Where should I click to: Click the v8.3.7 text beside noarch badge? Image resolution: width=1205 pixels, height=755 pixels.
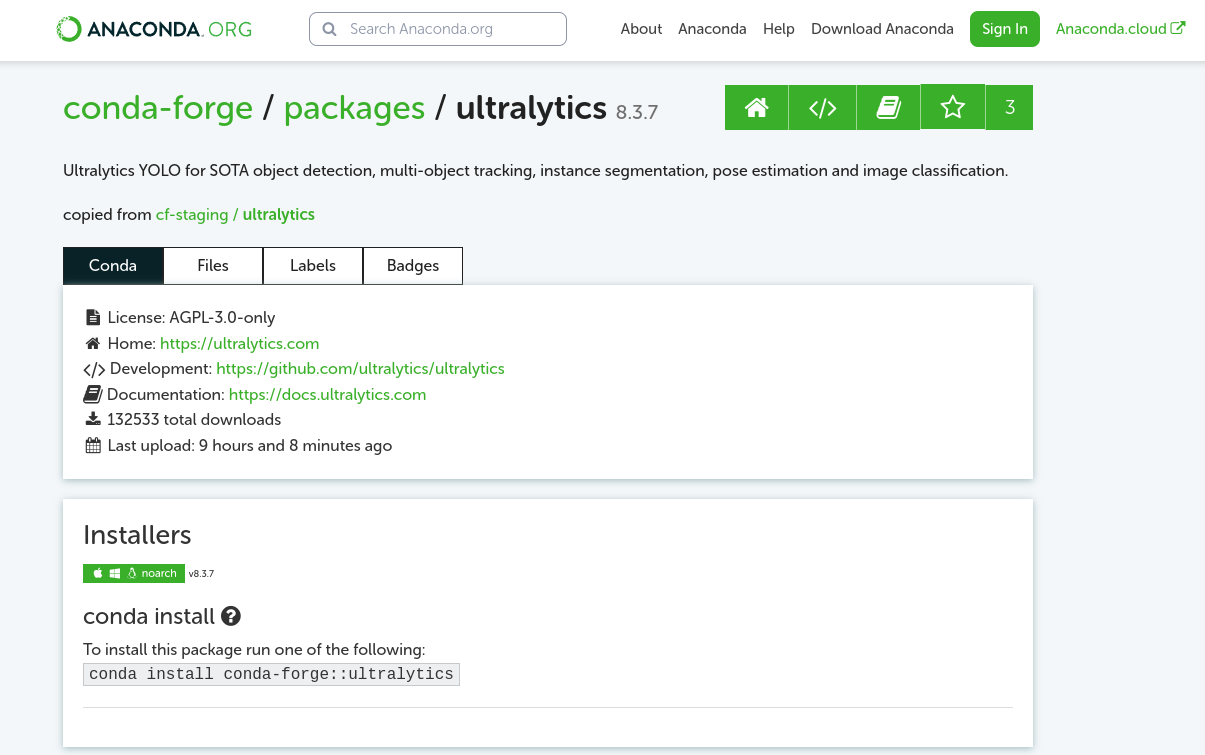201,574
